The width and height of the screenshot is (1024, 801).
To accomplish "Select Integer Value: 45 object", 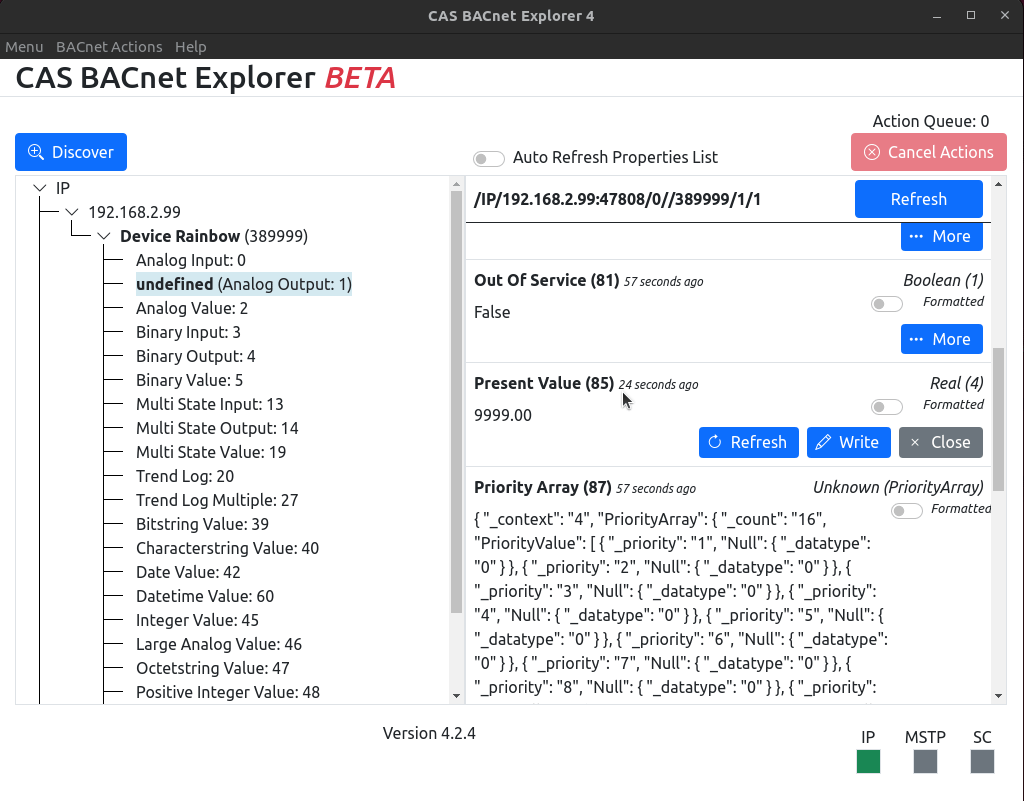I will click(x=197, y=621).
